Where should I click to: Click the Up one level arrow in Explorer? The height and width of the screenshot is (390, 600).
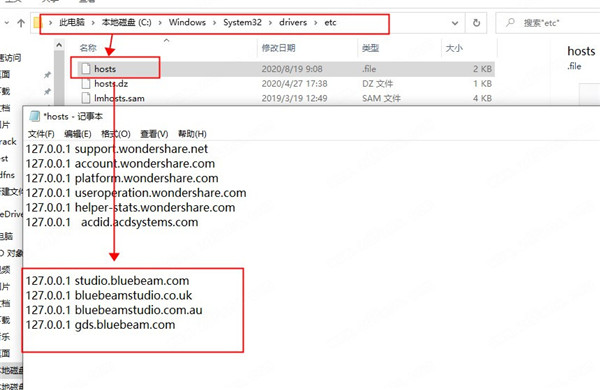tap(21, 23)
